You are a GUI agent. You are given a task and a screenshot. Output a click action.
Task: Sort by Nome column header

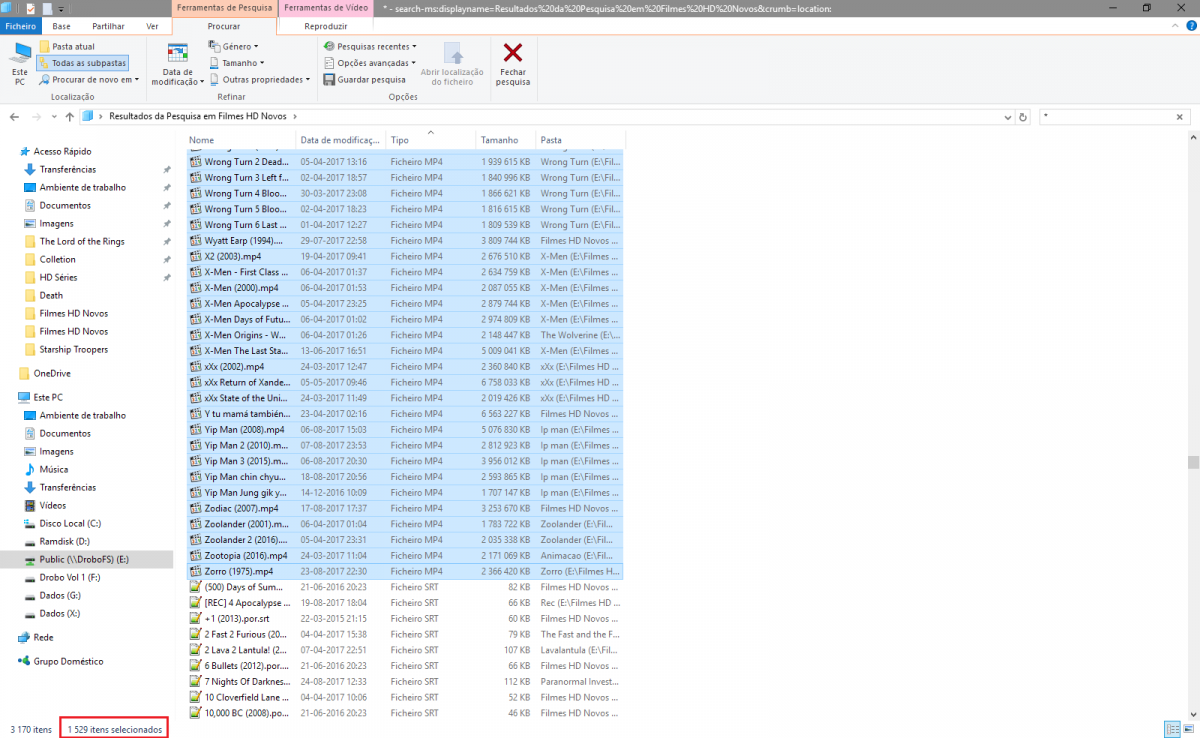click(240, 140)
